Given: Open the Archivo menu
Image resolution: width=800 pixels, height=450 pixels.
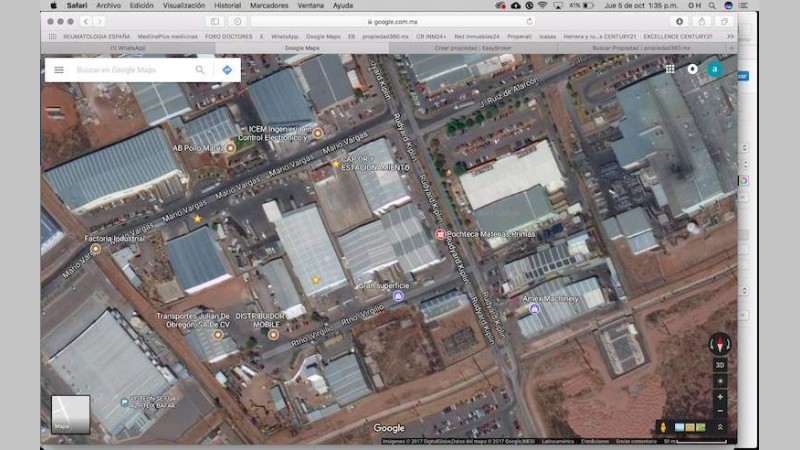Looking at the screenshot, I should (x=109, y=6).
